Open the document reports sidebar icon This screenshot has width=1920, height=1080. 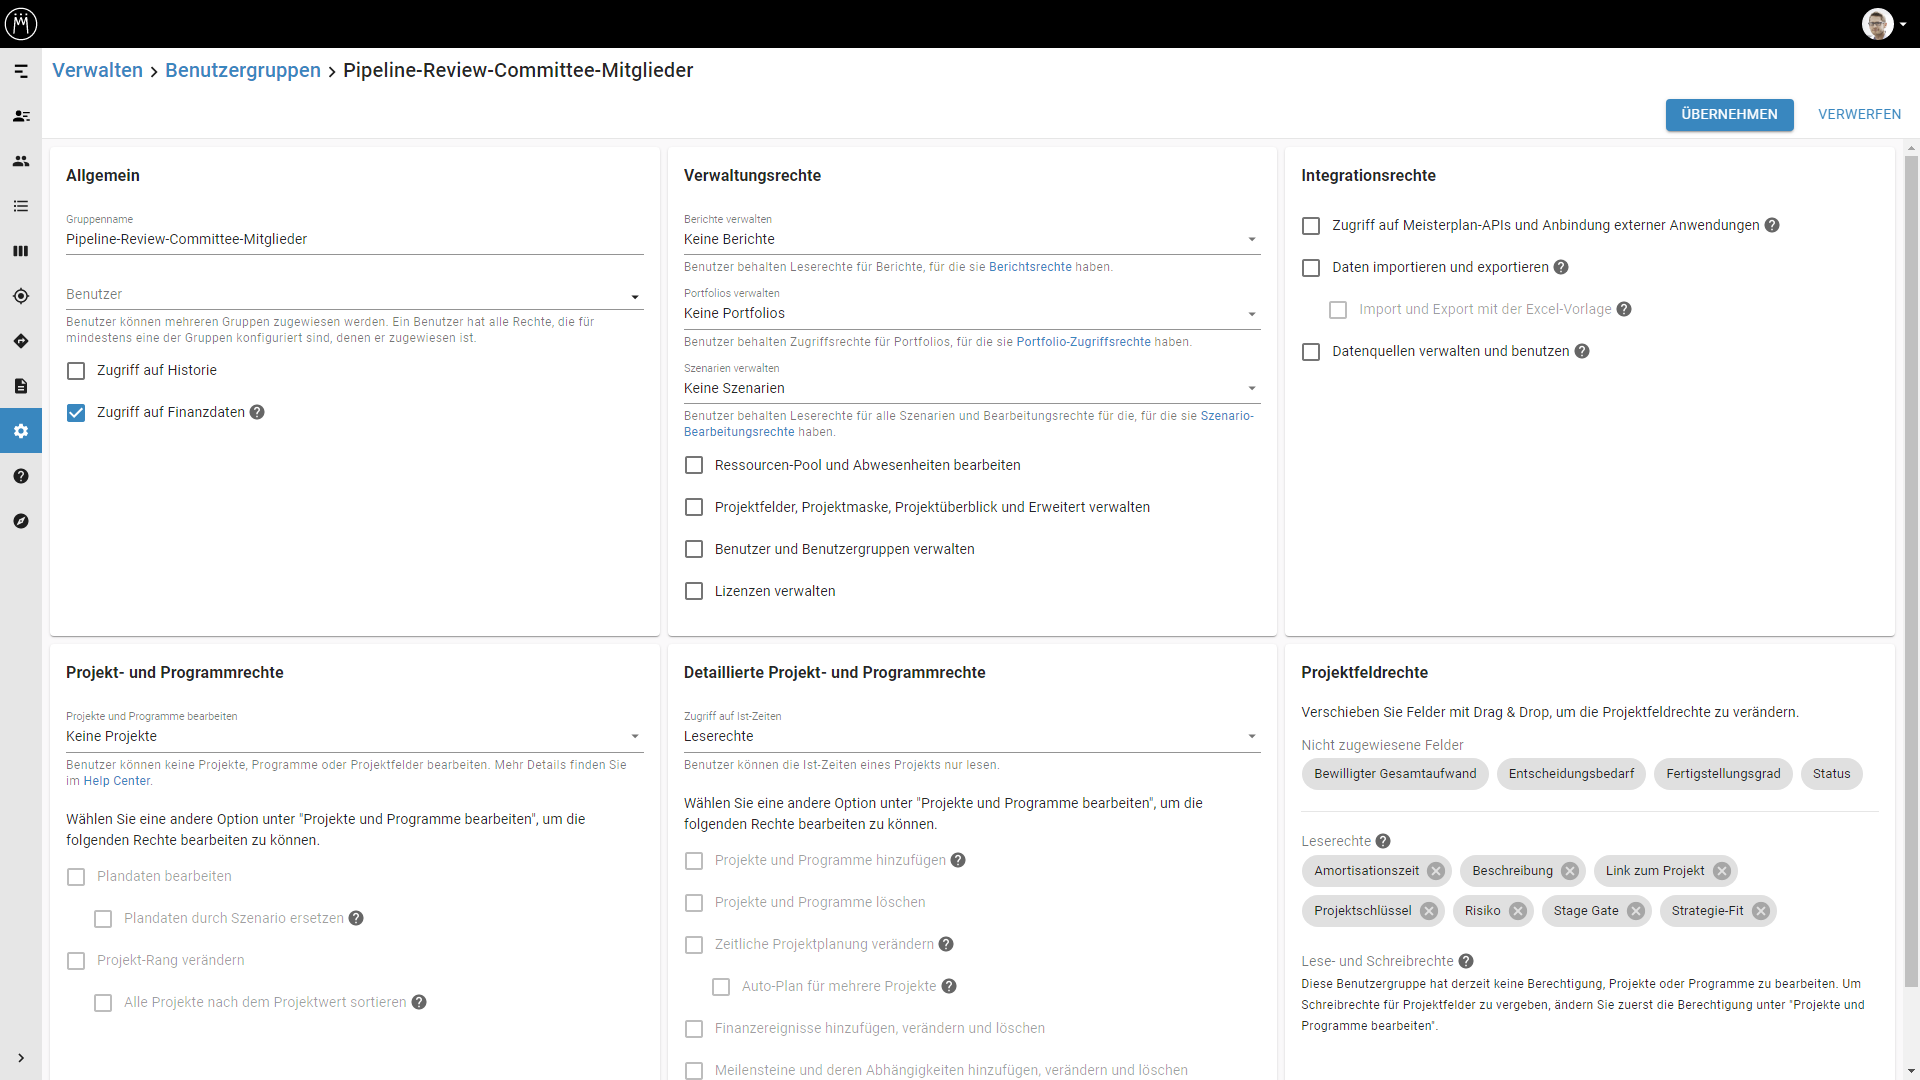[x=21, y=386]
